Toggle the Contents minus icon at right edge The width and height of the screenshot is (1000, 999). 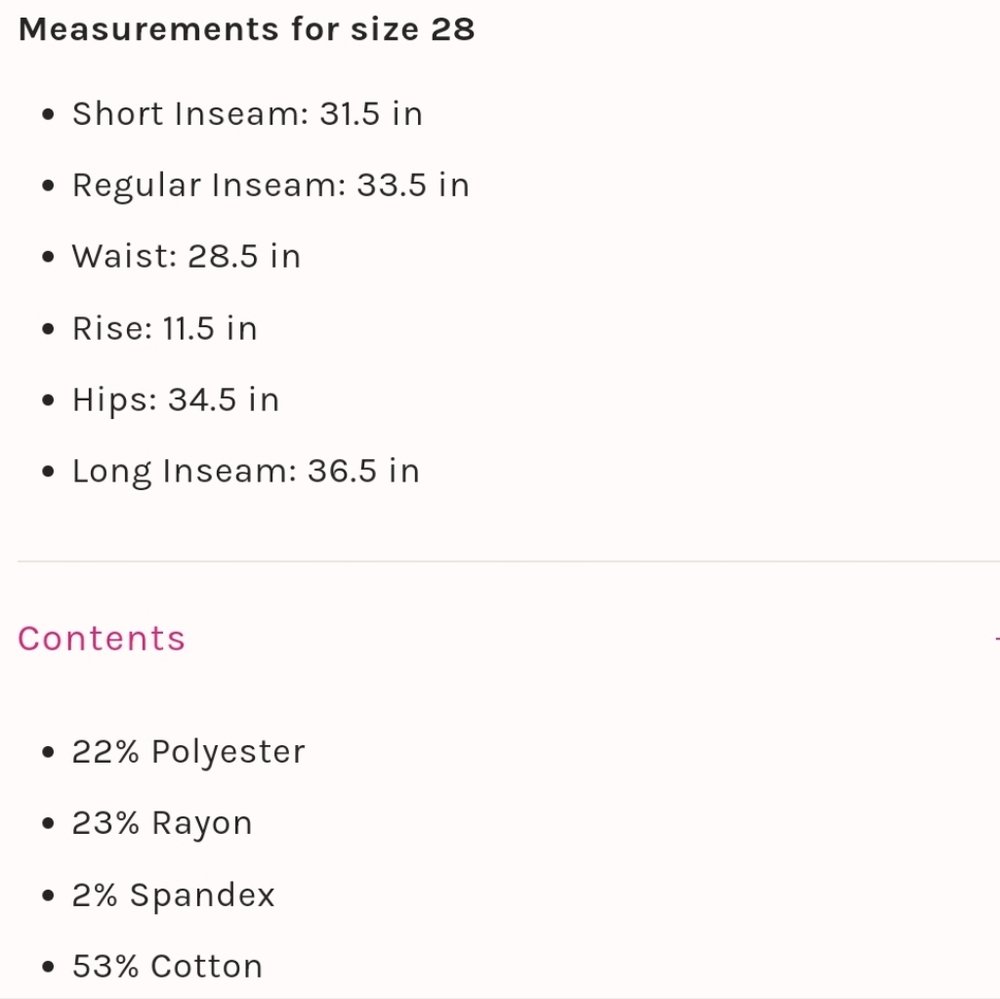(997, 638)
